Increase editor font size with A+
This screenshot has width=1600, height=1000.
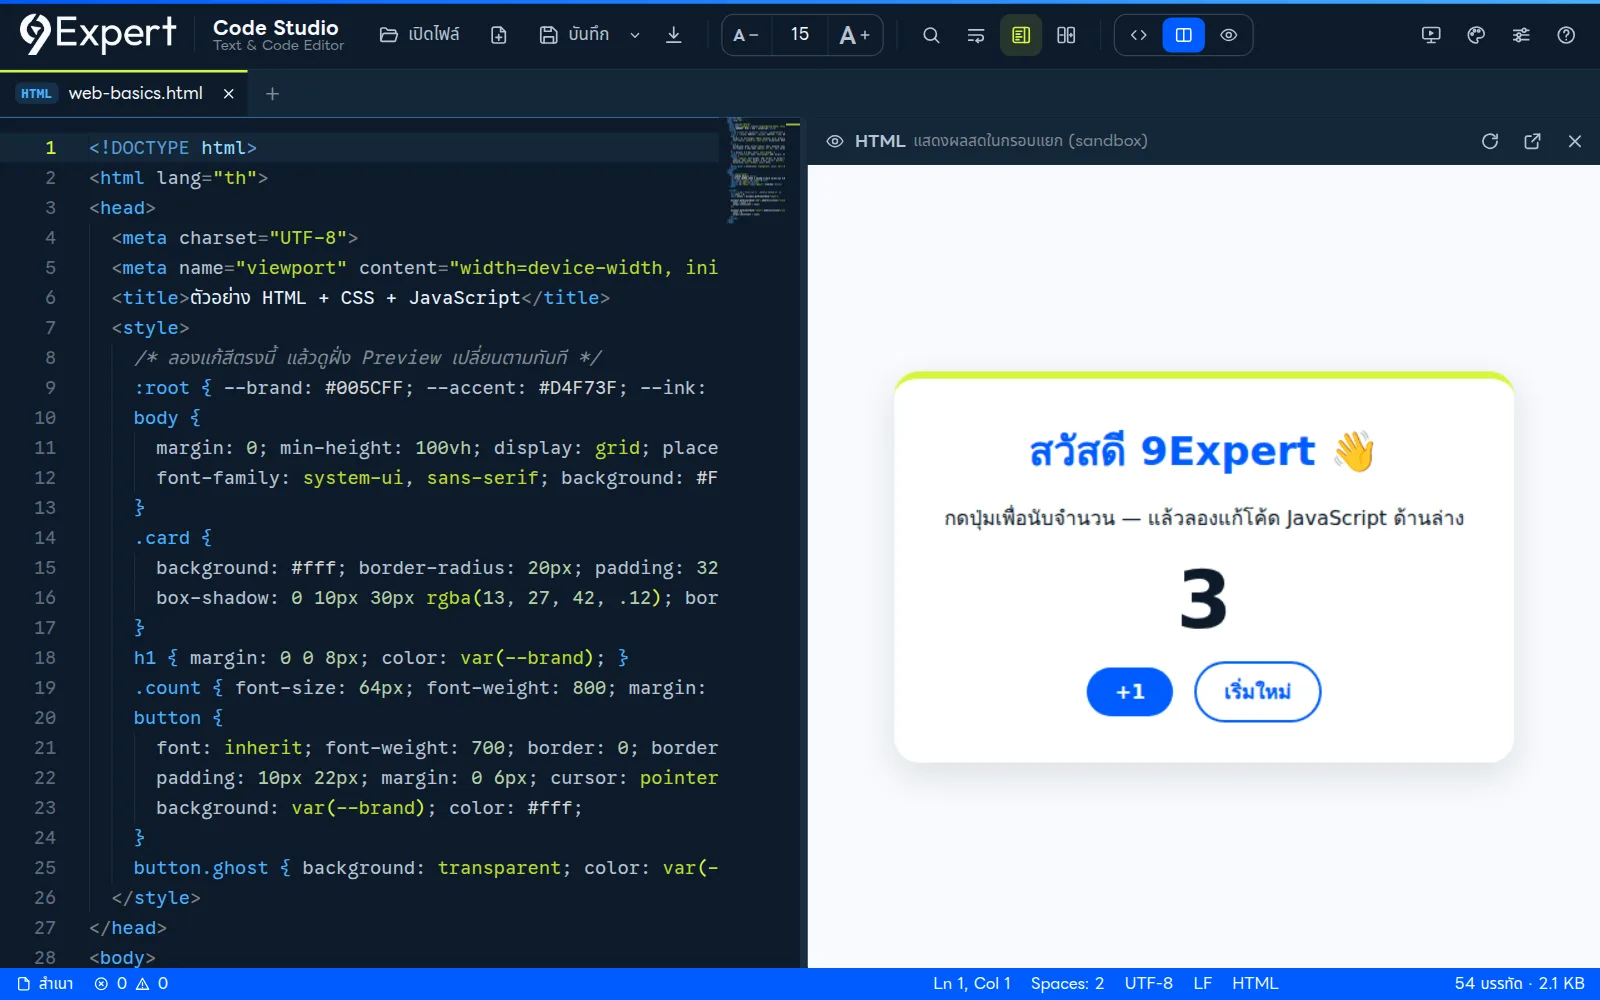pyautogui.click(x=854, y=35)
